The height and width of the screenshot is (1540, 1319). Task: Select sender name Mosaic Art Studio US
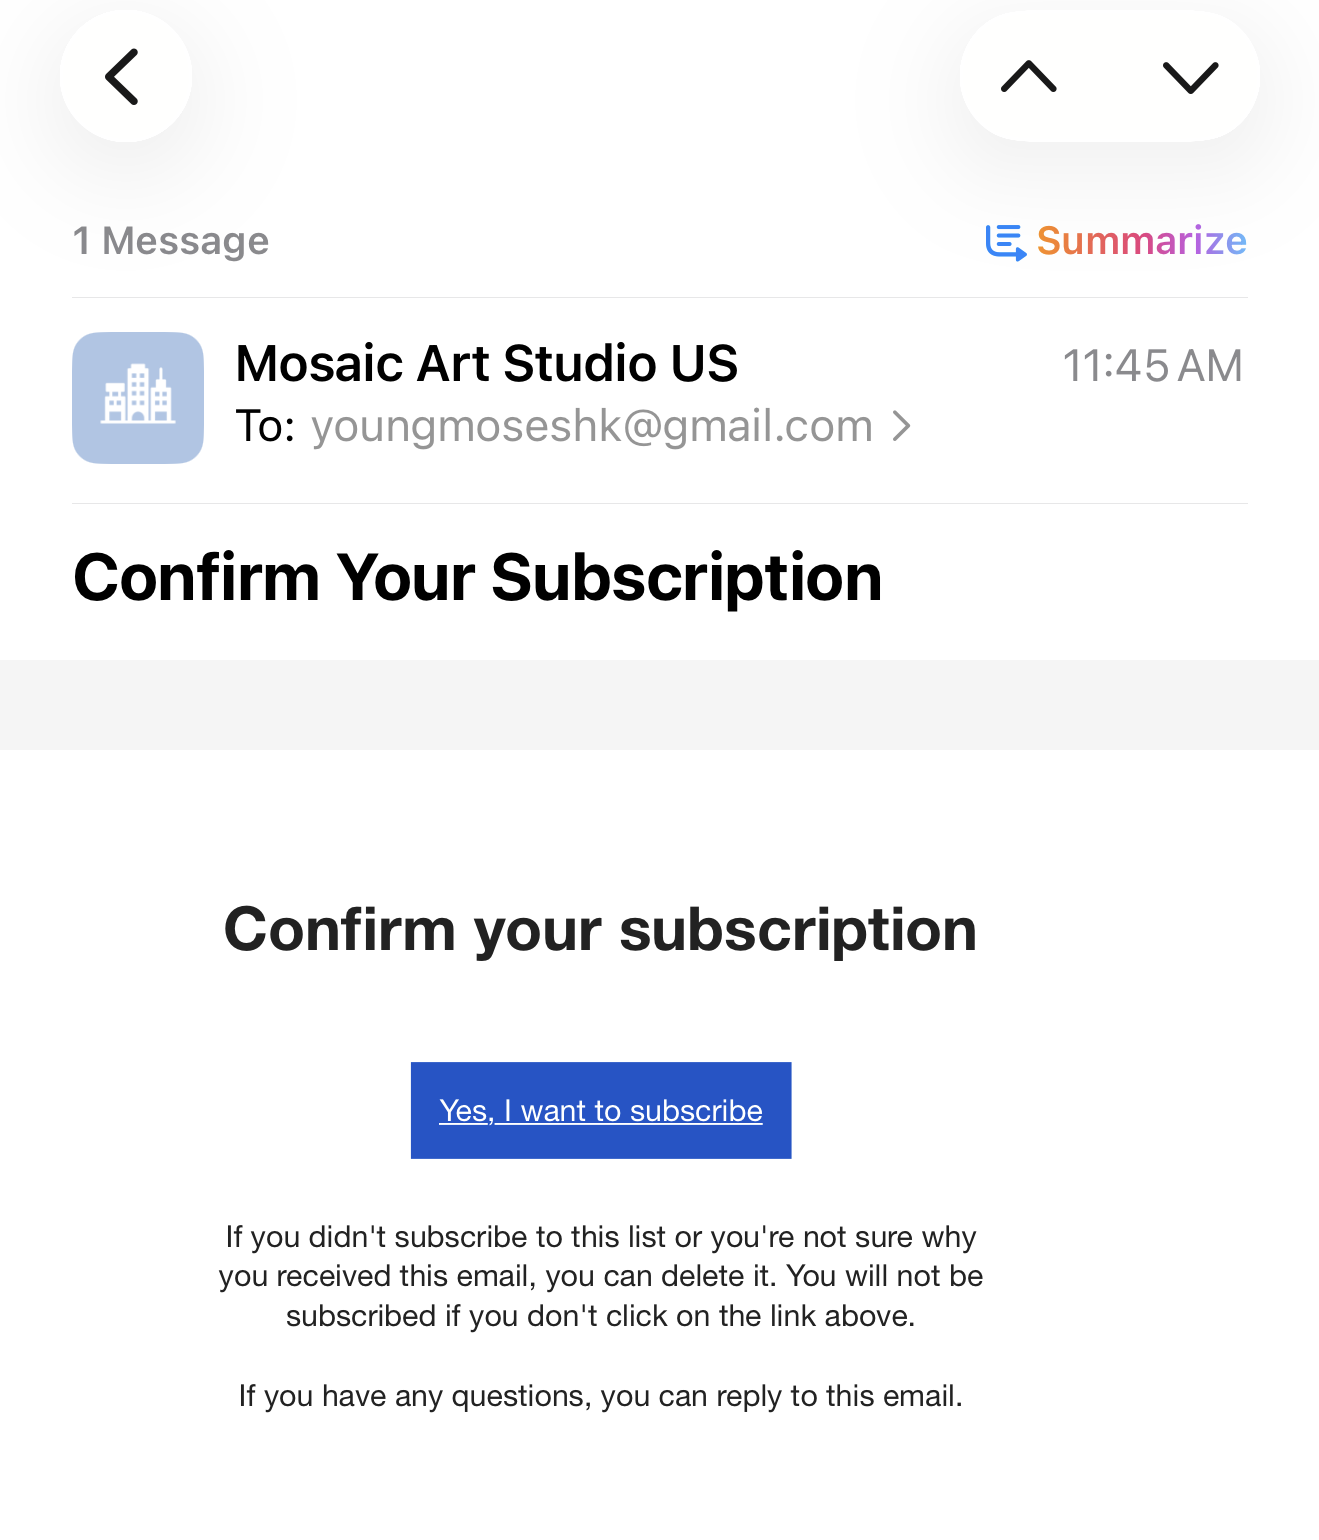486,363
